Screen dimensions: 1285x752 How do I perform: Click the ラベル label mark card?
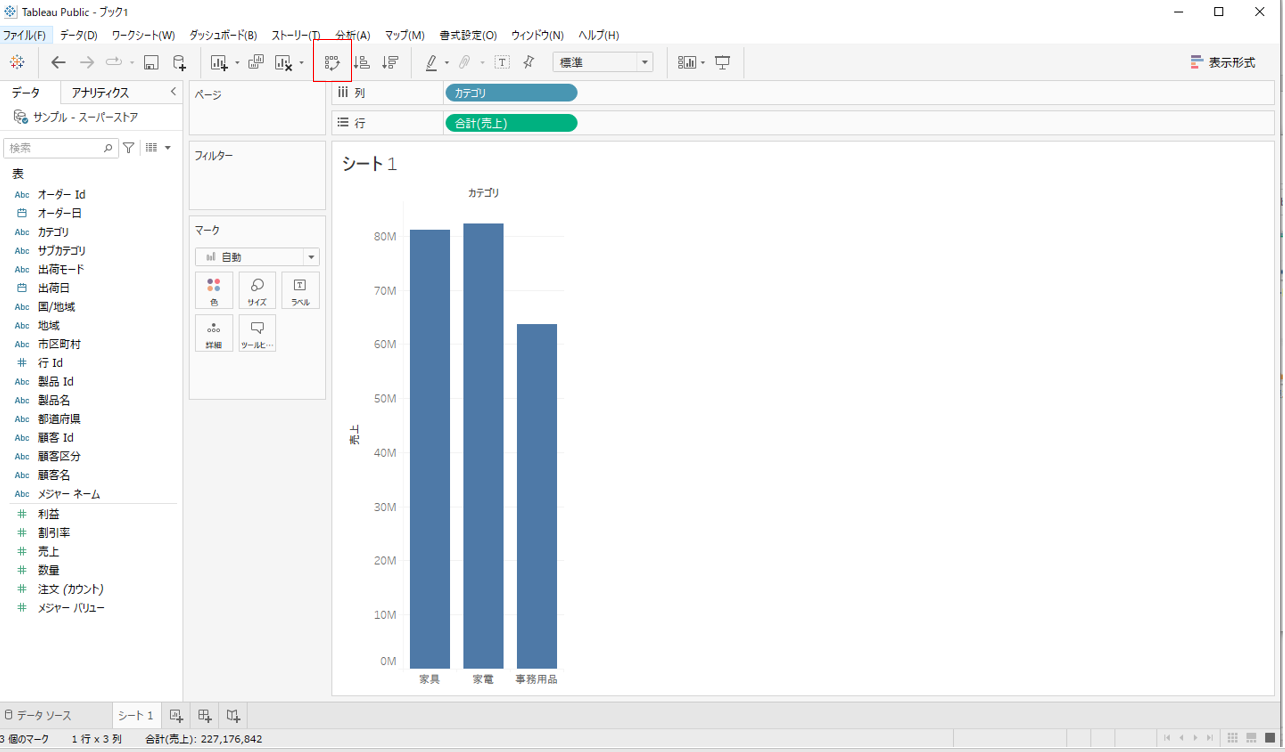click(300, 290)
